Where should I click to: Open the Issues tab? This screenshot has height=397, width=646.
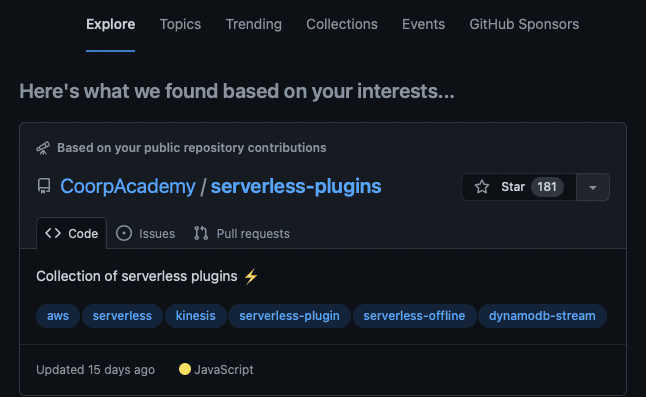(x=145, y=234)
